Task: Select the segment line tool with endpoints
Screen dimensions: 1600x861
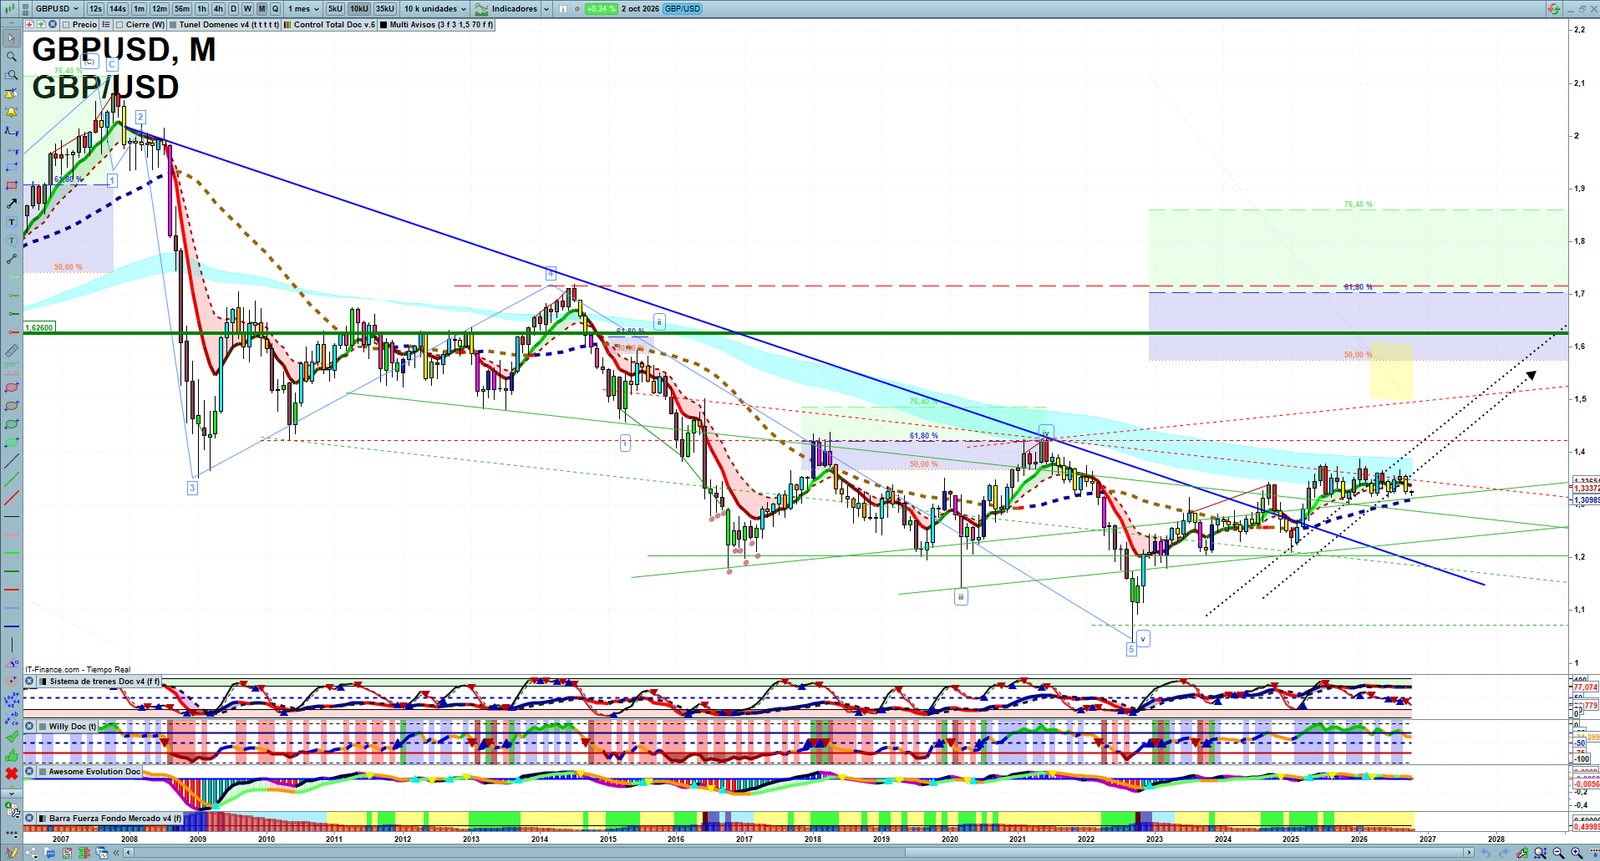Action: [11, 259]
